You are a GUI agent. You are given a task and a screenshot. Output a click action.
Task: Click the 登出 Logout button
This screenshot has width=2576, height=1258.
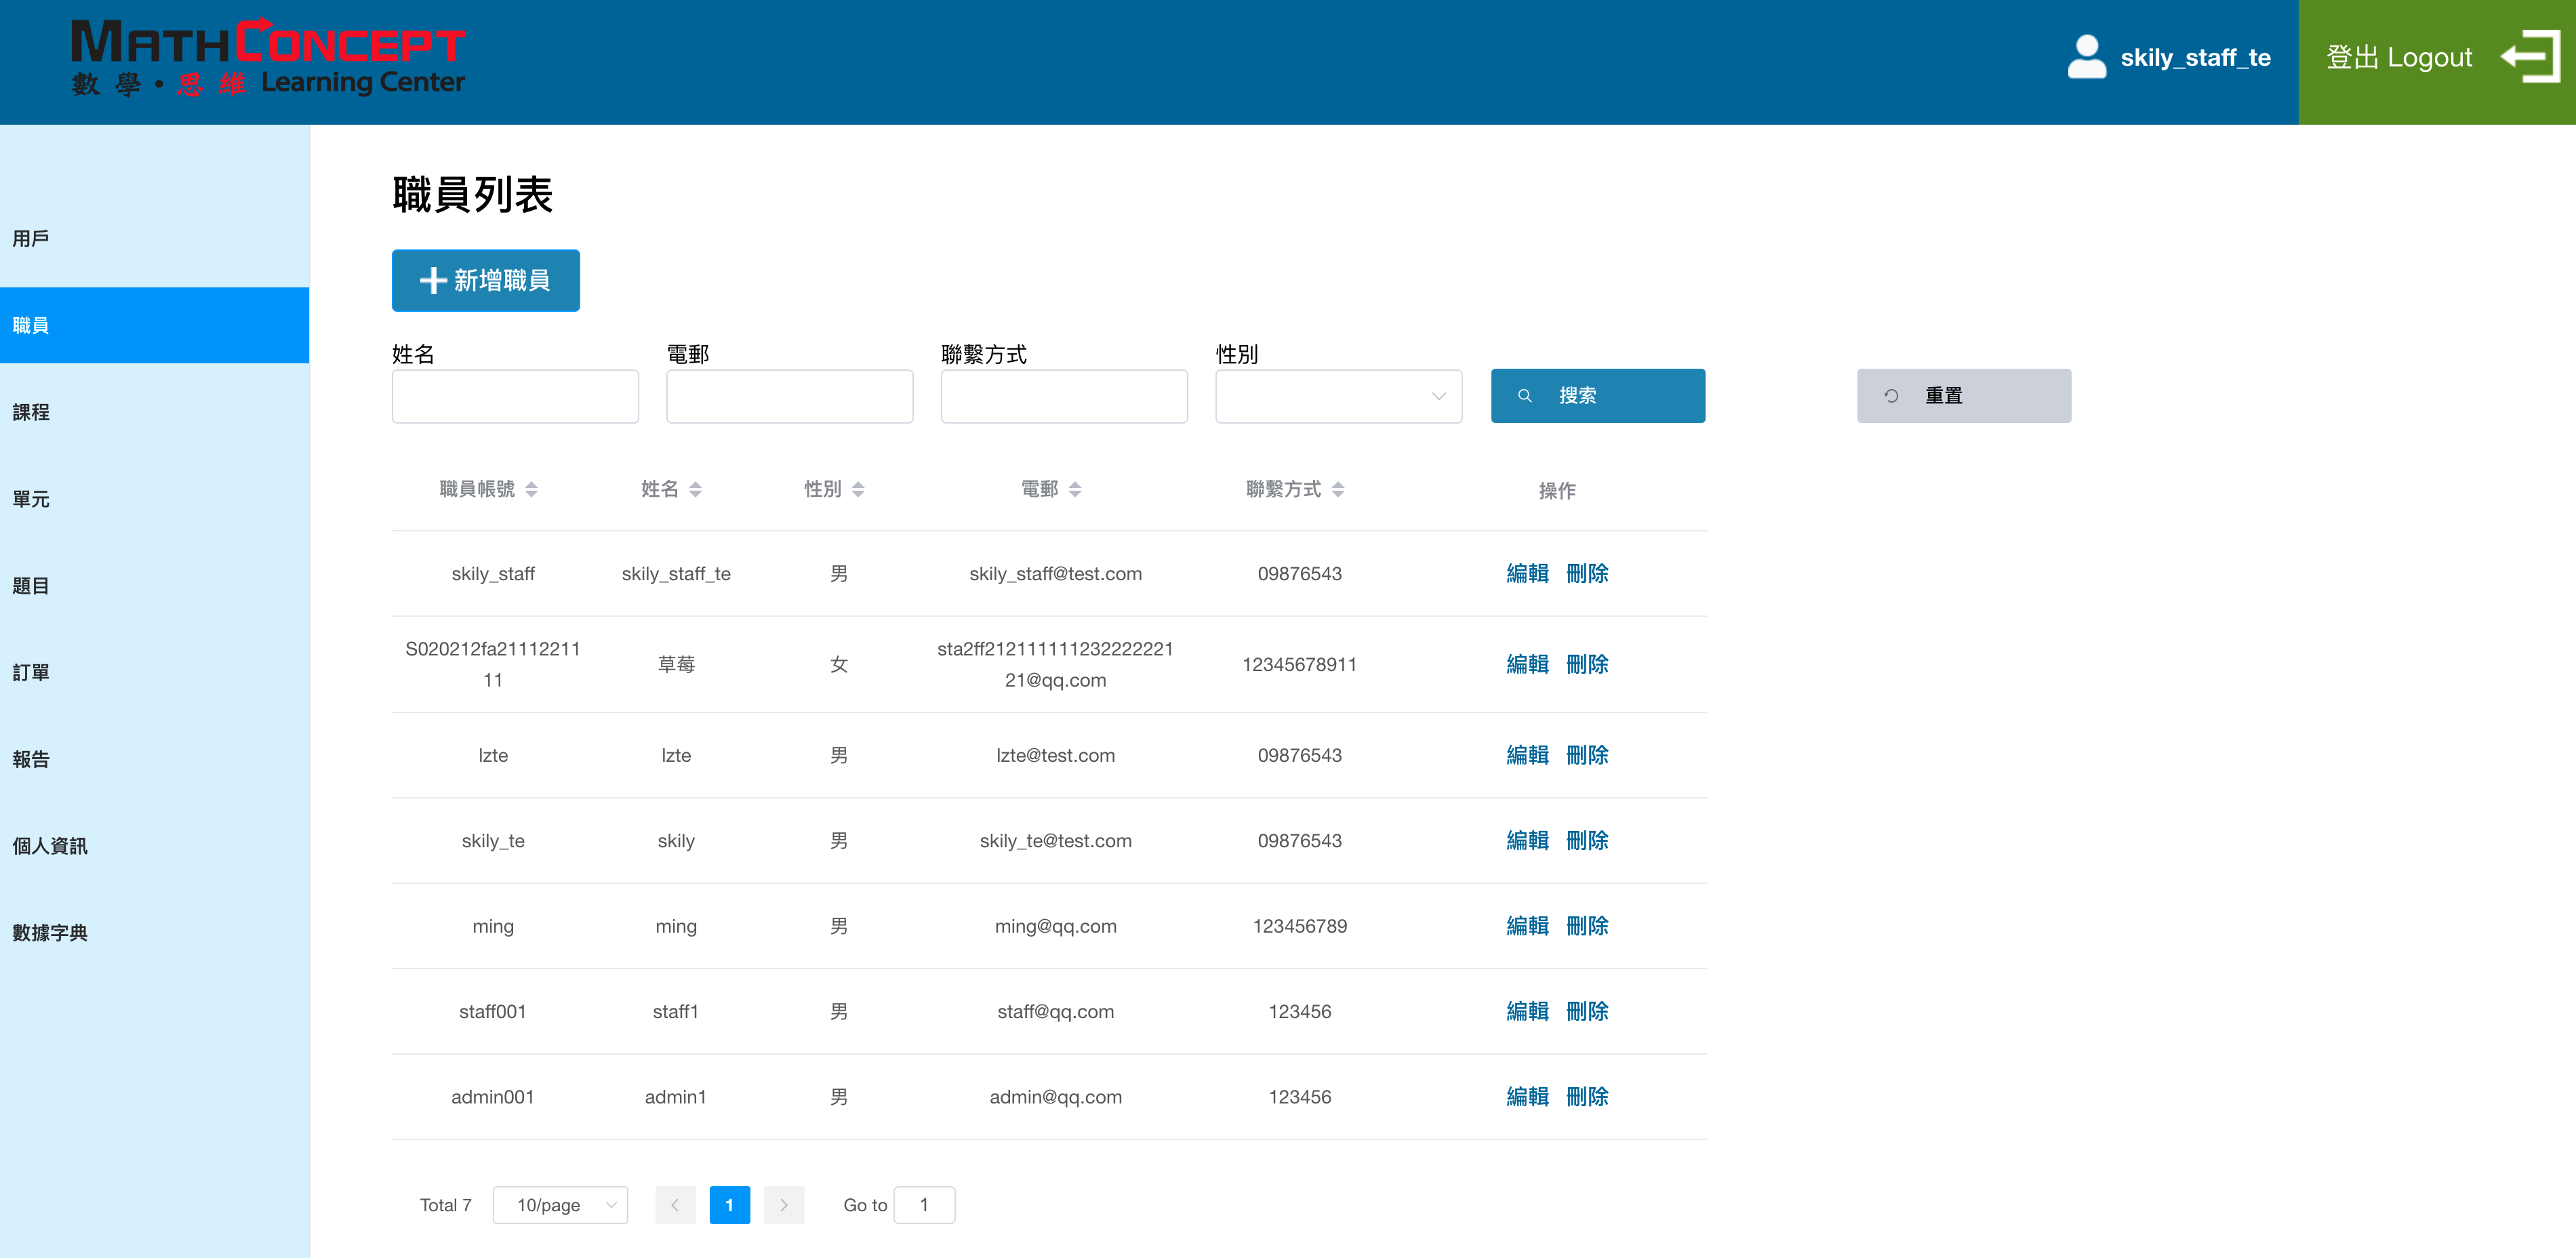click(2437, 62)
